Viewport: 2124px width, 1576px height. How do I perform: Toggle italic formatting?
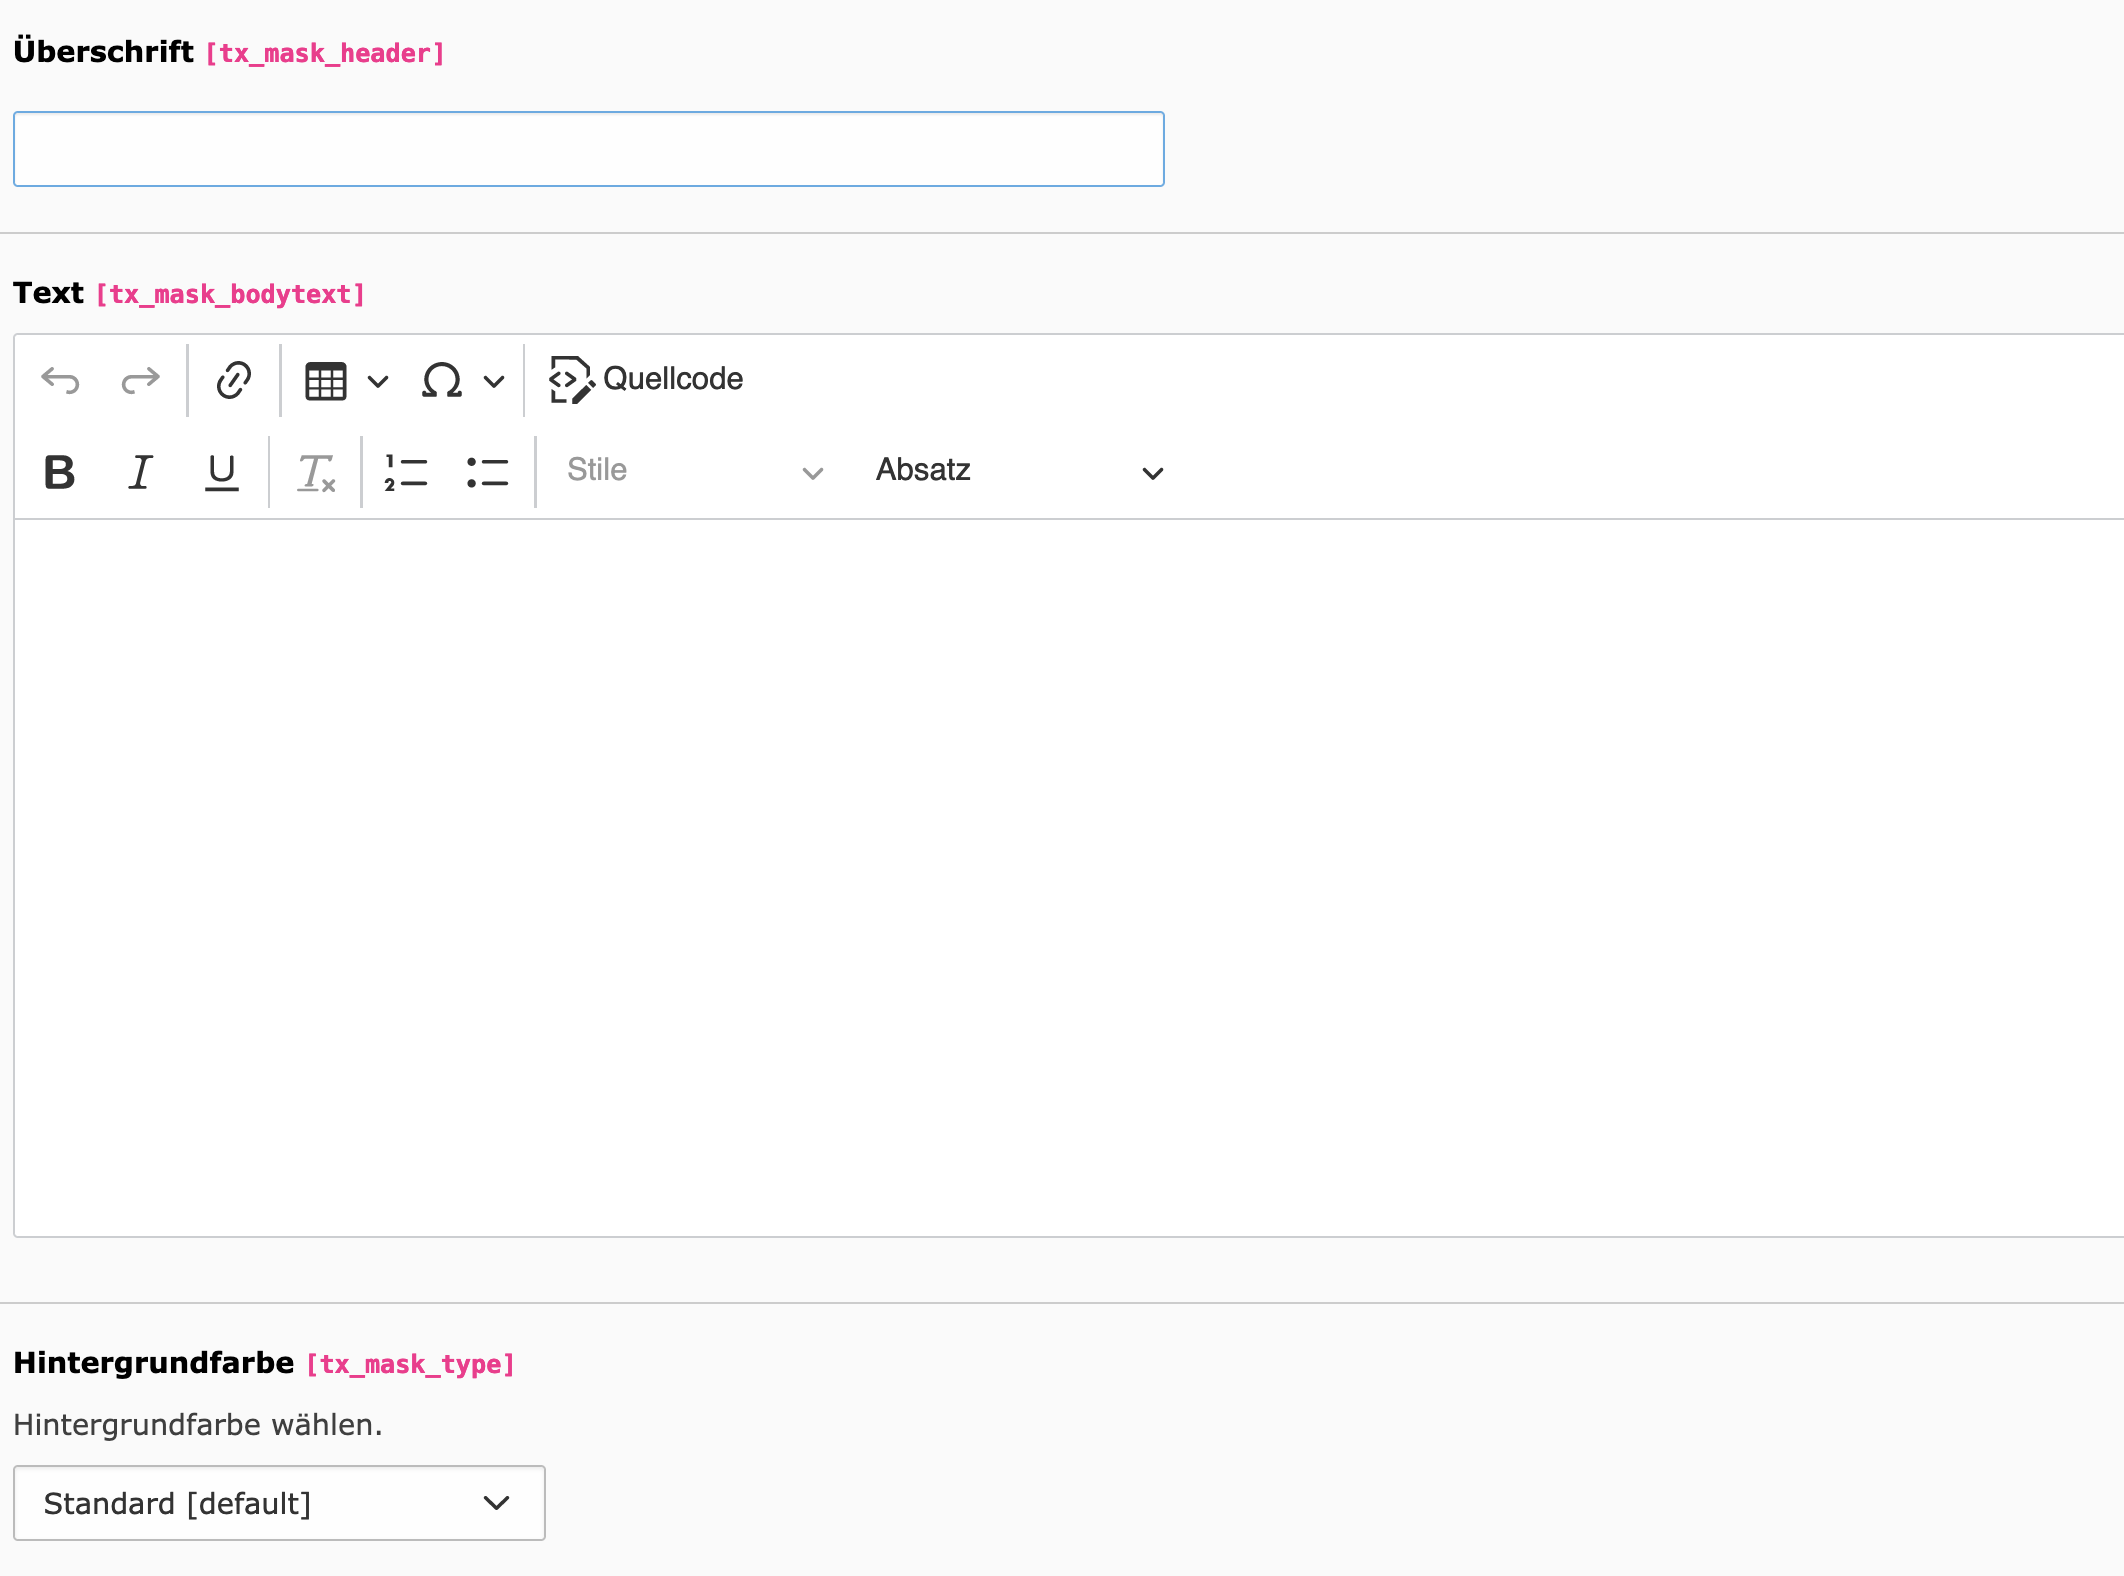pyautogui.click(x=141, y=472)
